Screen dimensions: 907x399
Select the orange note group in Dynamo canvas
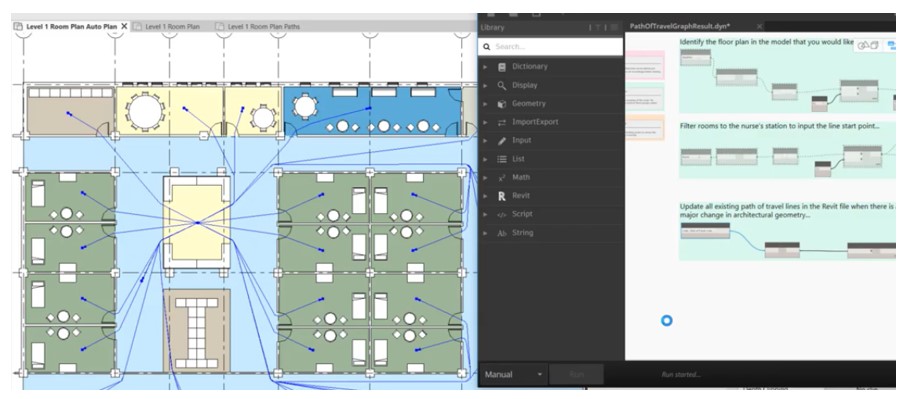(x=644, y=127)
